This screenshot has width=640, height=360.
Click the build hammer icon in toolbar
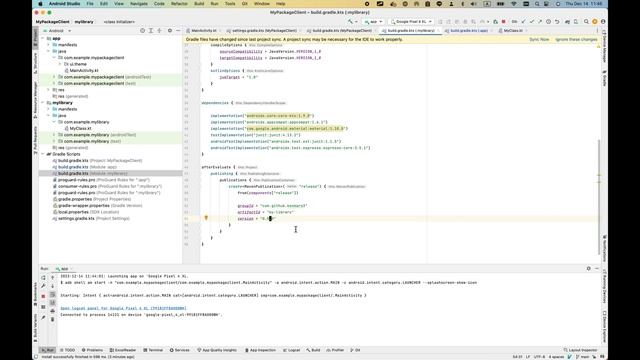351,22
